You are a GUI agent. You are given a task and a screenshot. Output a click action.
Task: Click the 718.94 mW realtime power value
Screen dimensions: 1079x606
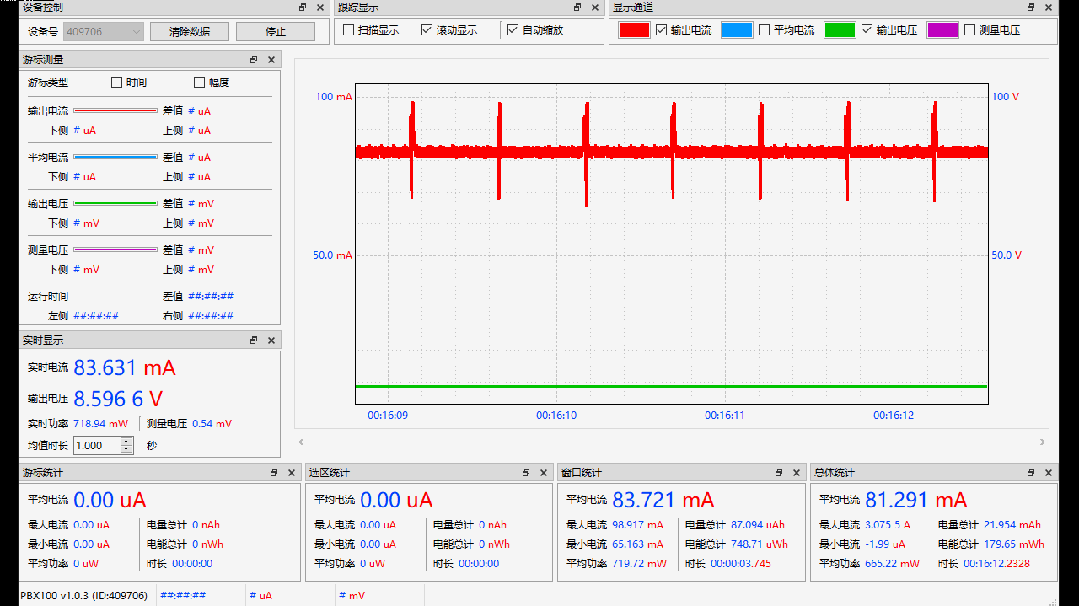coord(100,424)
